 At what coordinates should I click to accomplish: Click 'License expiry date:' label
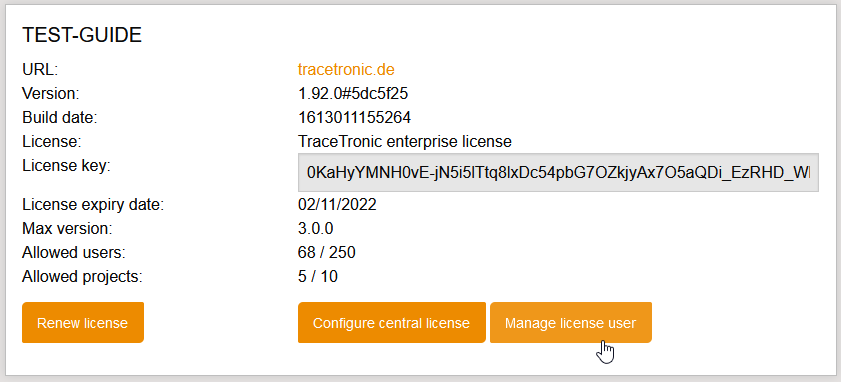coord(93,204)
